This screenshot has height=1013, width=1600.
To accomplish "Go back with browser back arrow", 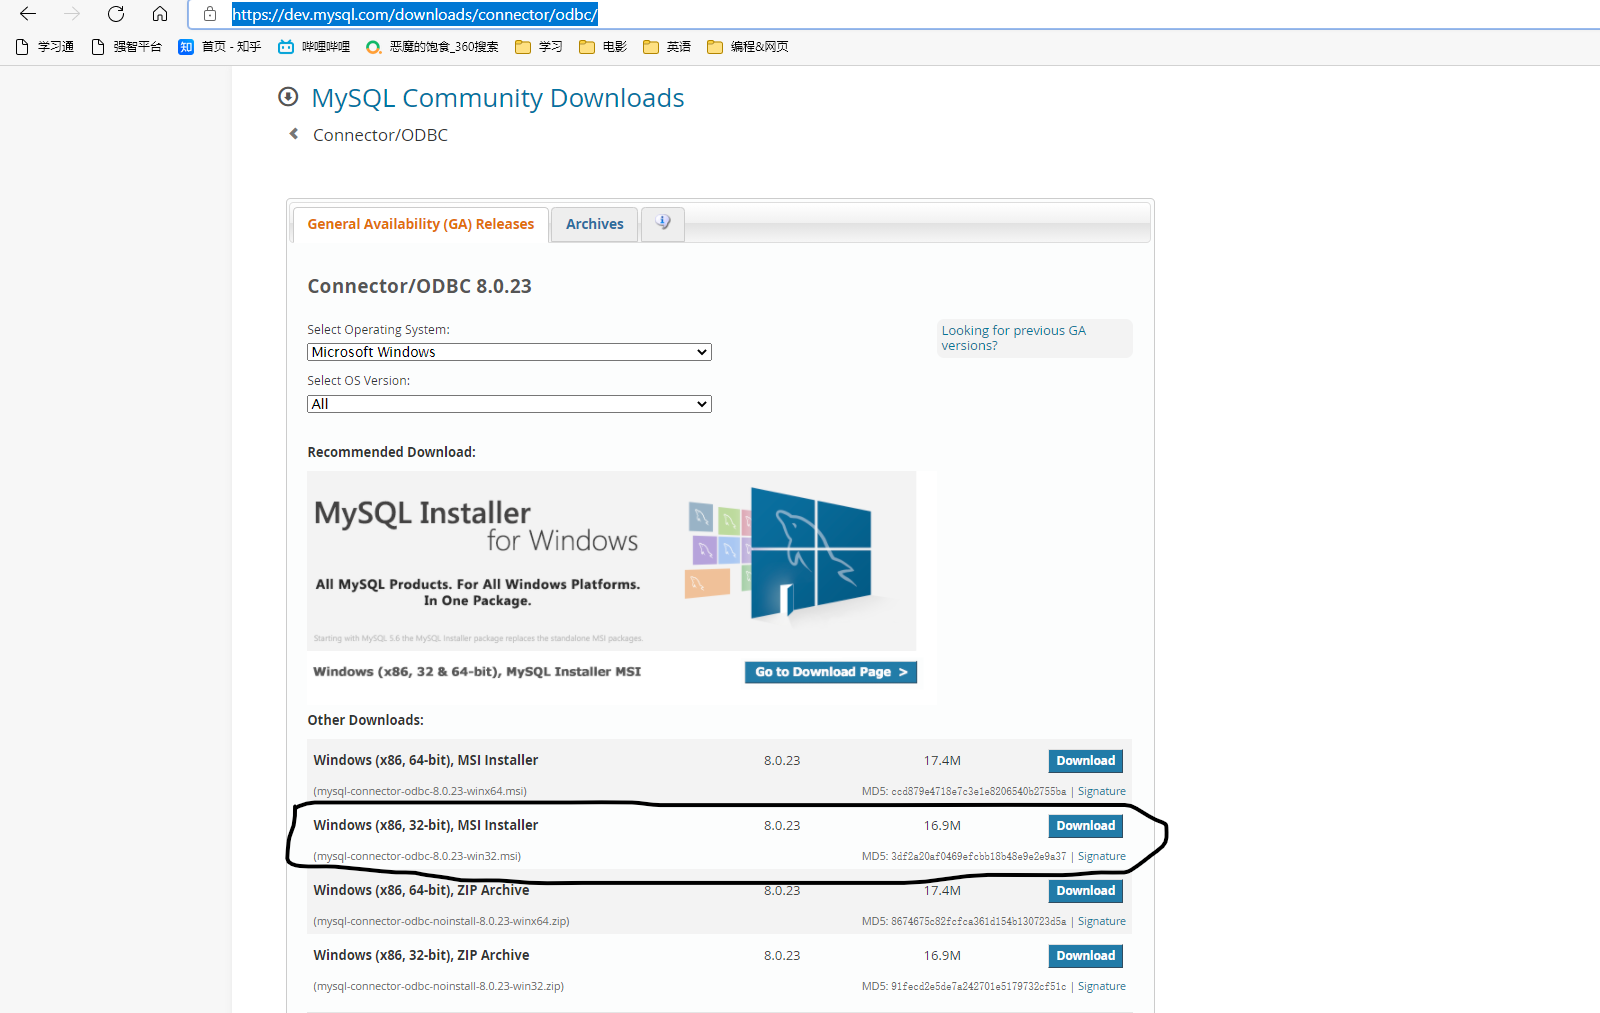I will [28, 14].
